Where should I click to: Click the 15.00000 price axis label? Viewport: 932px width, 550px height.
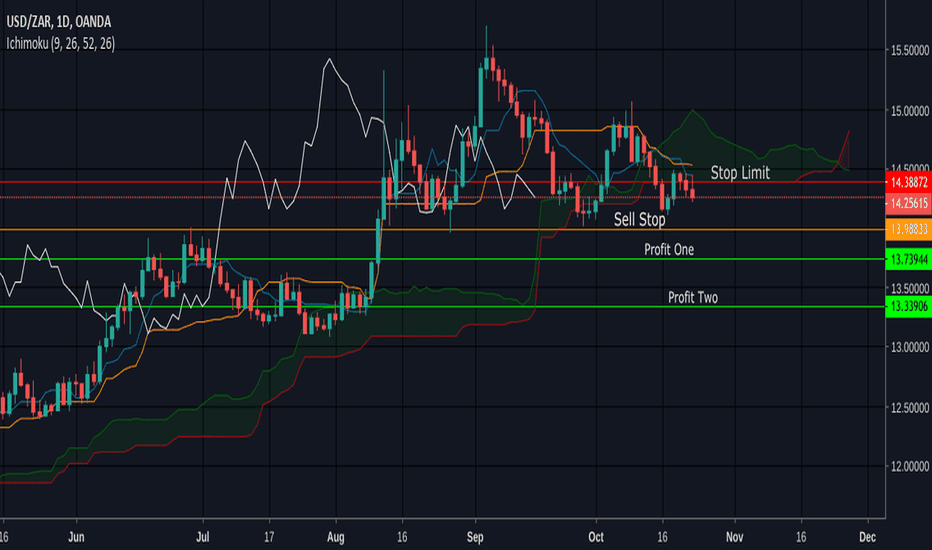click(x=909, y=111)
